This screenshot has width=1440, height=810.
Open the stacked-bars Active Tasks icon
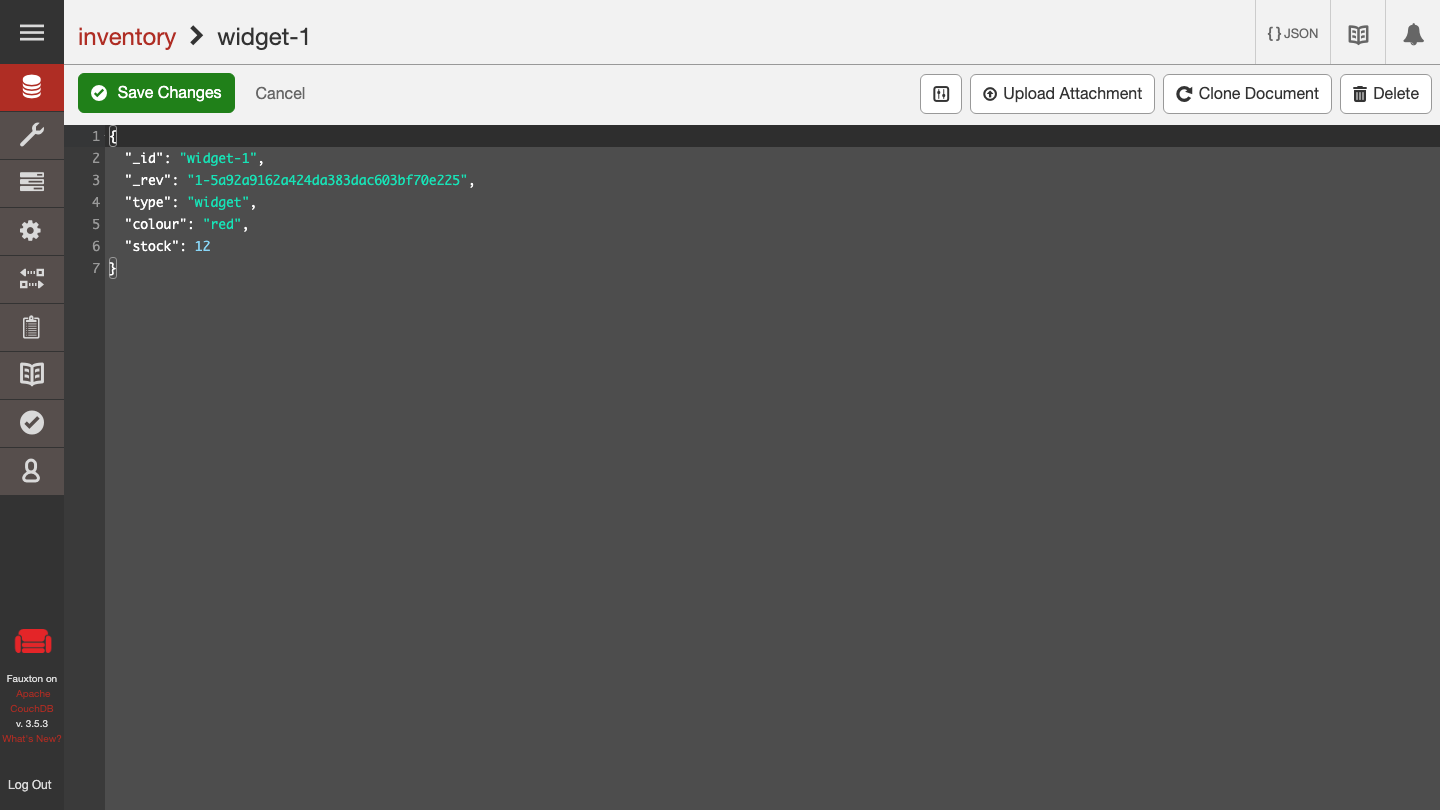32,183
